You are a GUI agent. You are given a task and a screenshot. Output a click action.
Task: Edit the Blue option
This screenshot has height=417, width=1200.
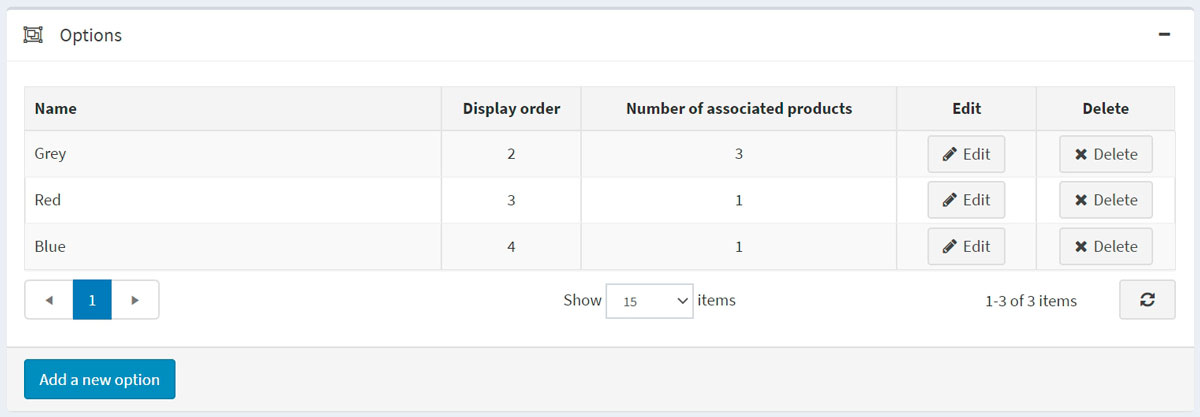tap(966, 246)
